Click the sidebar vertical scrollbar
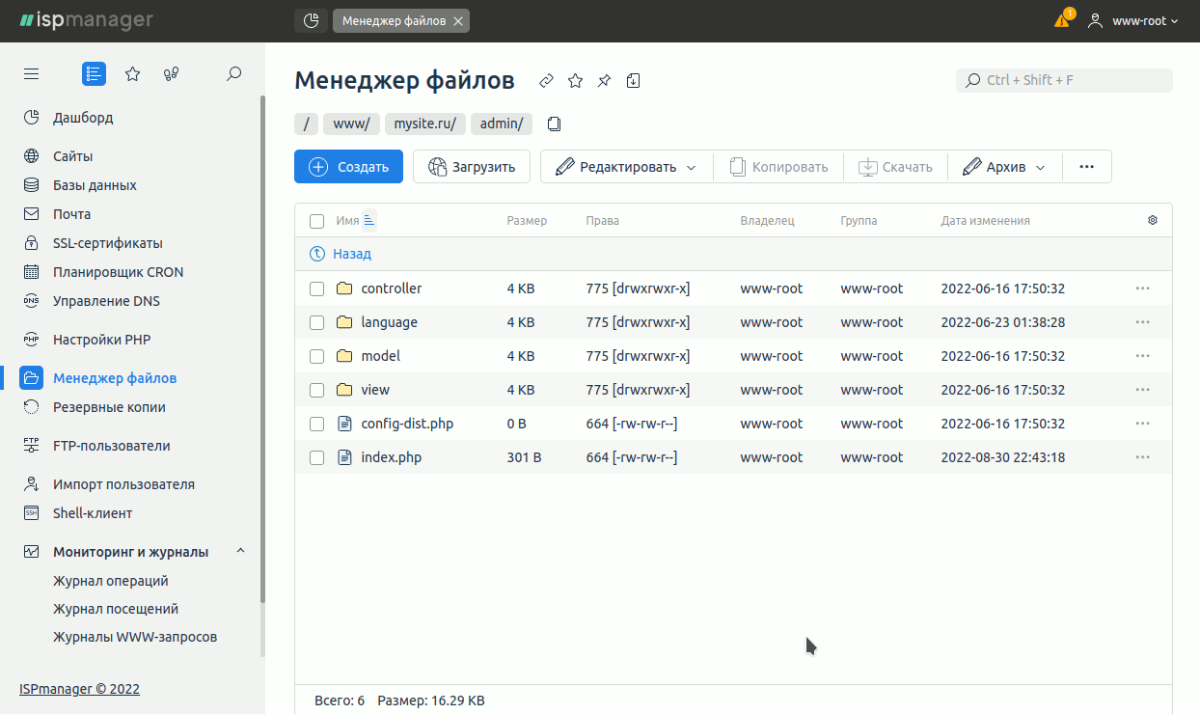Viewport: 1200px width, 714px height. coord(263,350)
